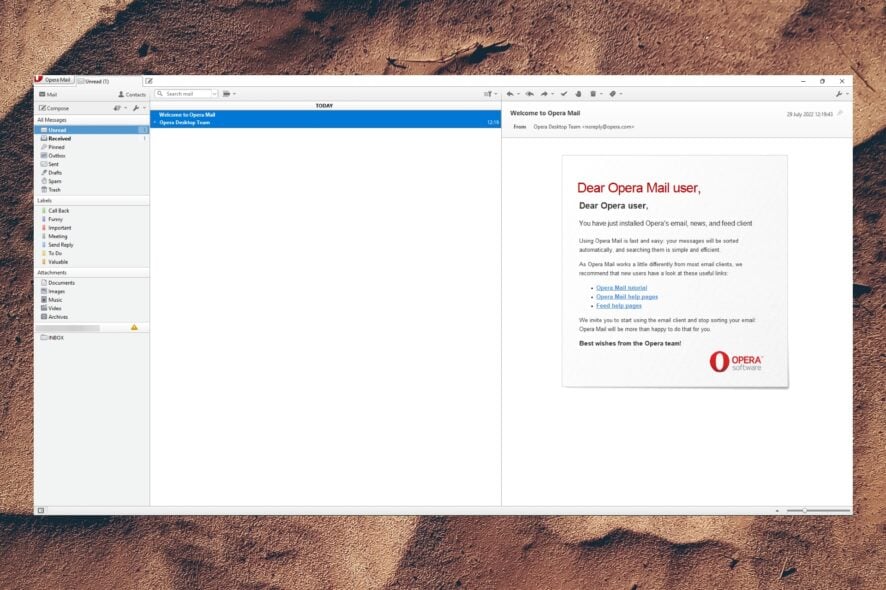This screenshot has width=886, height=590.
Task: Click the Forward icon
Action: tap(546, 94)
